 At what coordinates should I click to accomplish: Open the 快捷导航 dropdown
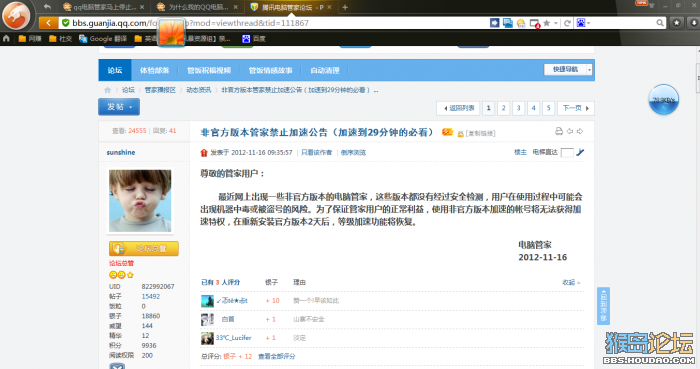click(x=568, y=70)
